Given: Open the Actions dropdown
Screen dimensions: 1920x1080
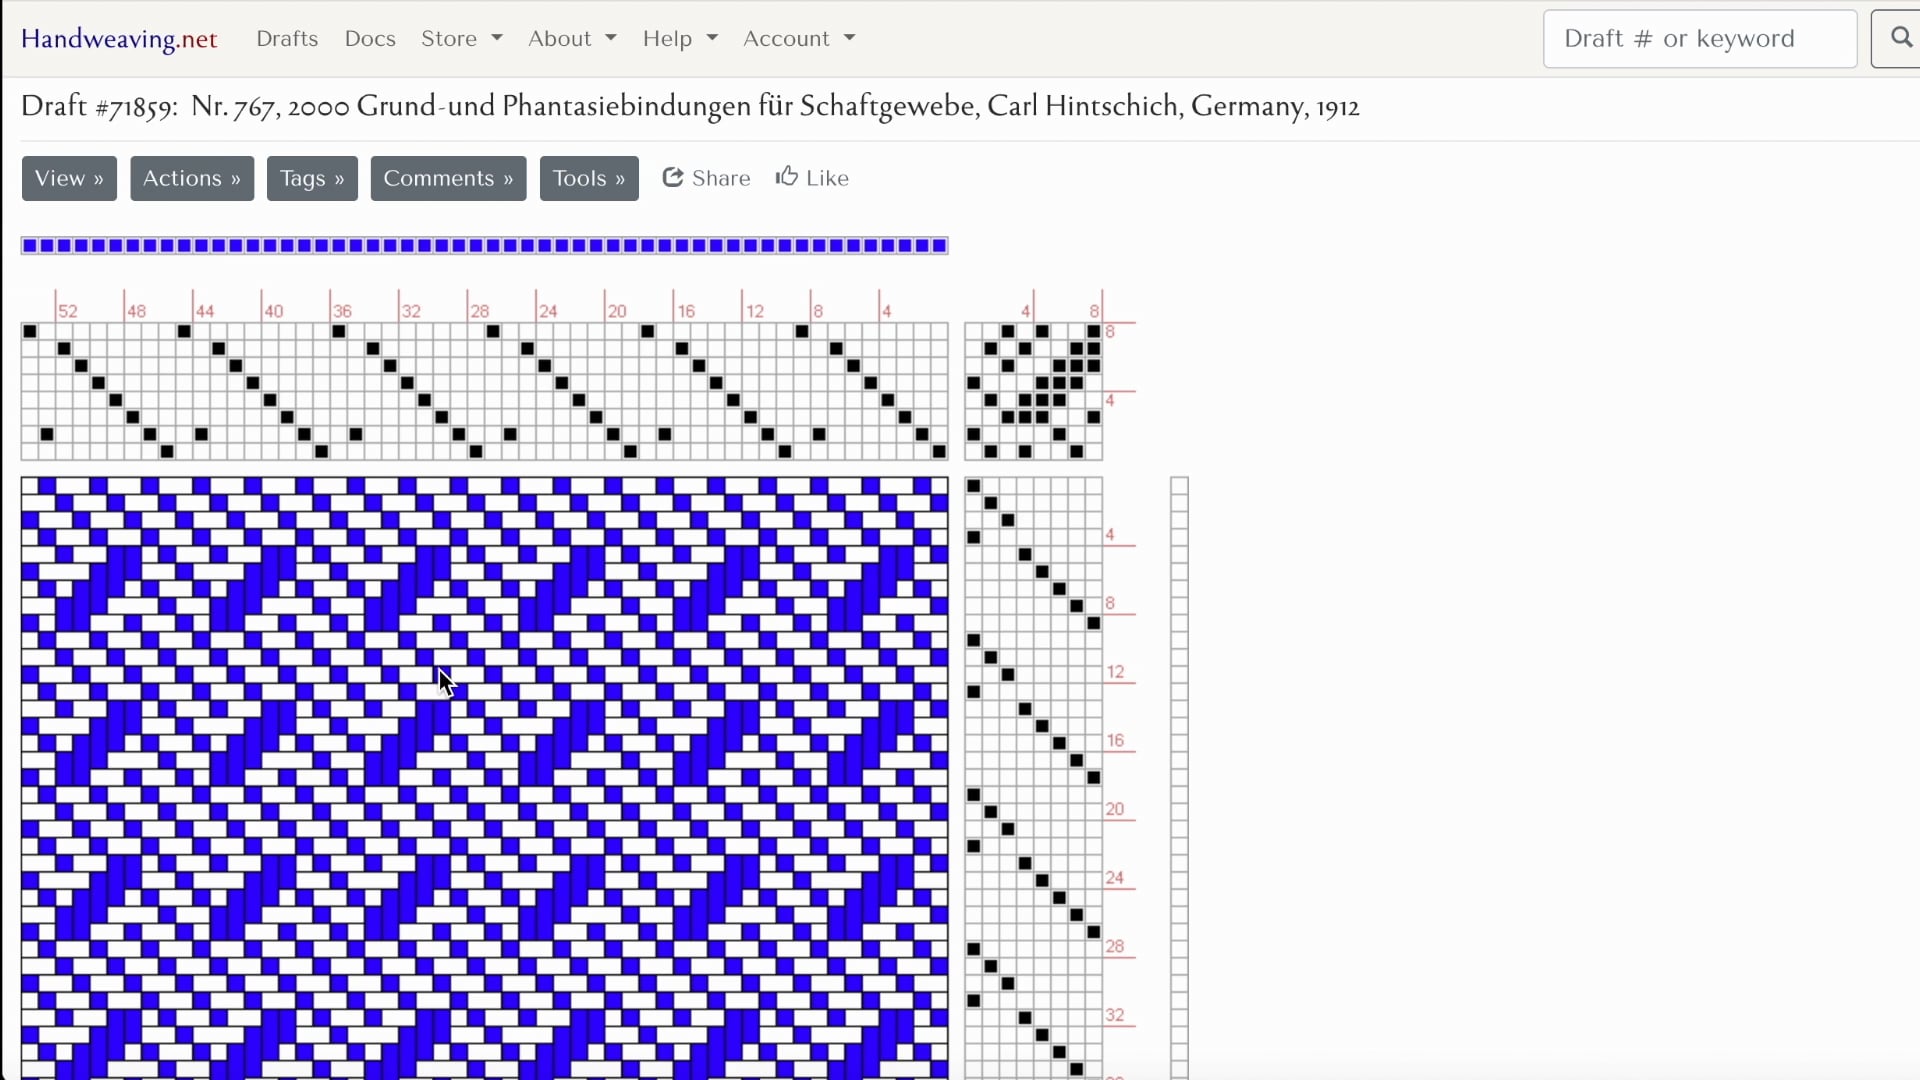Looking at the screenshot, I should click(x=192, y=178).
